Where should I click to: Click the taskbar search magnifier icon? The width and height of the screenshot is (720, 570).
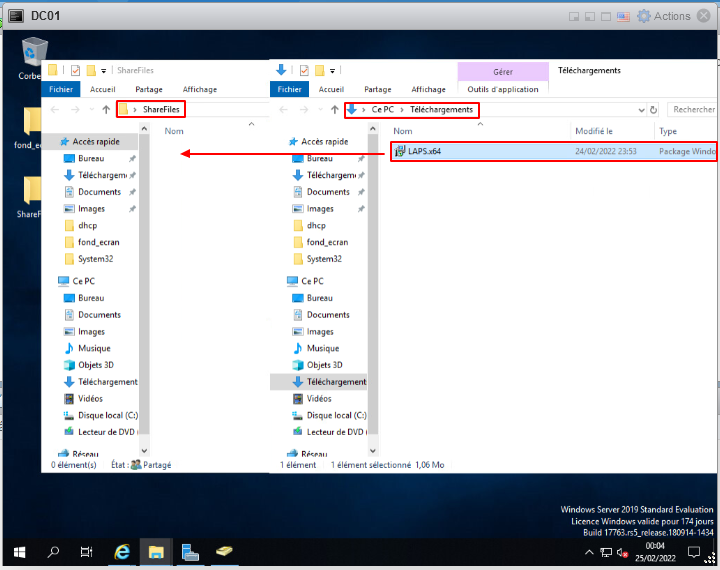pyautogui.click(x=54, y=551)
